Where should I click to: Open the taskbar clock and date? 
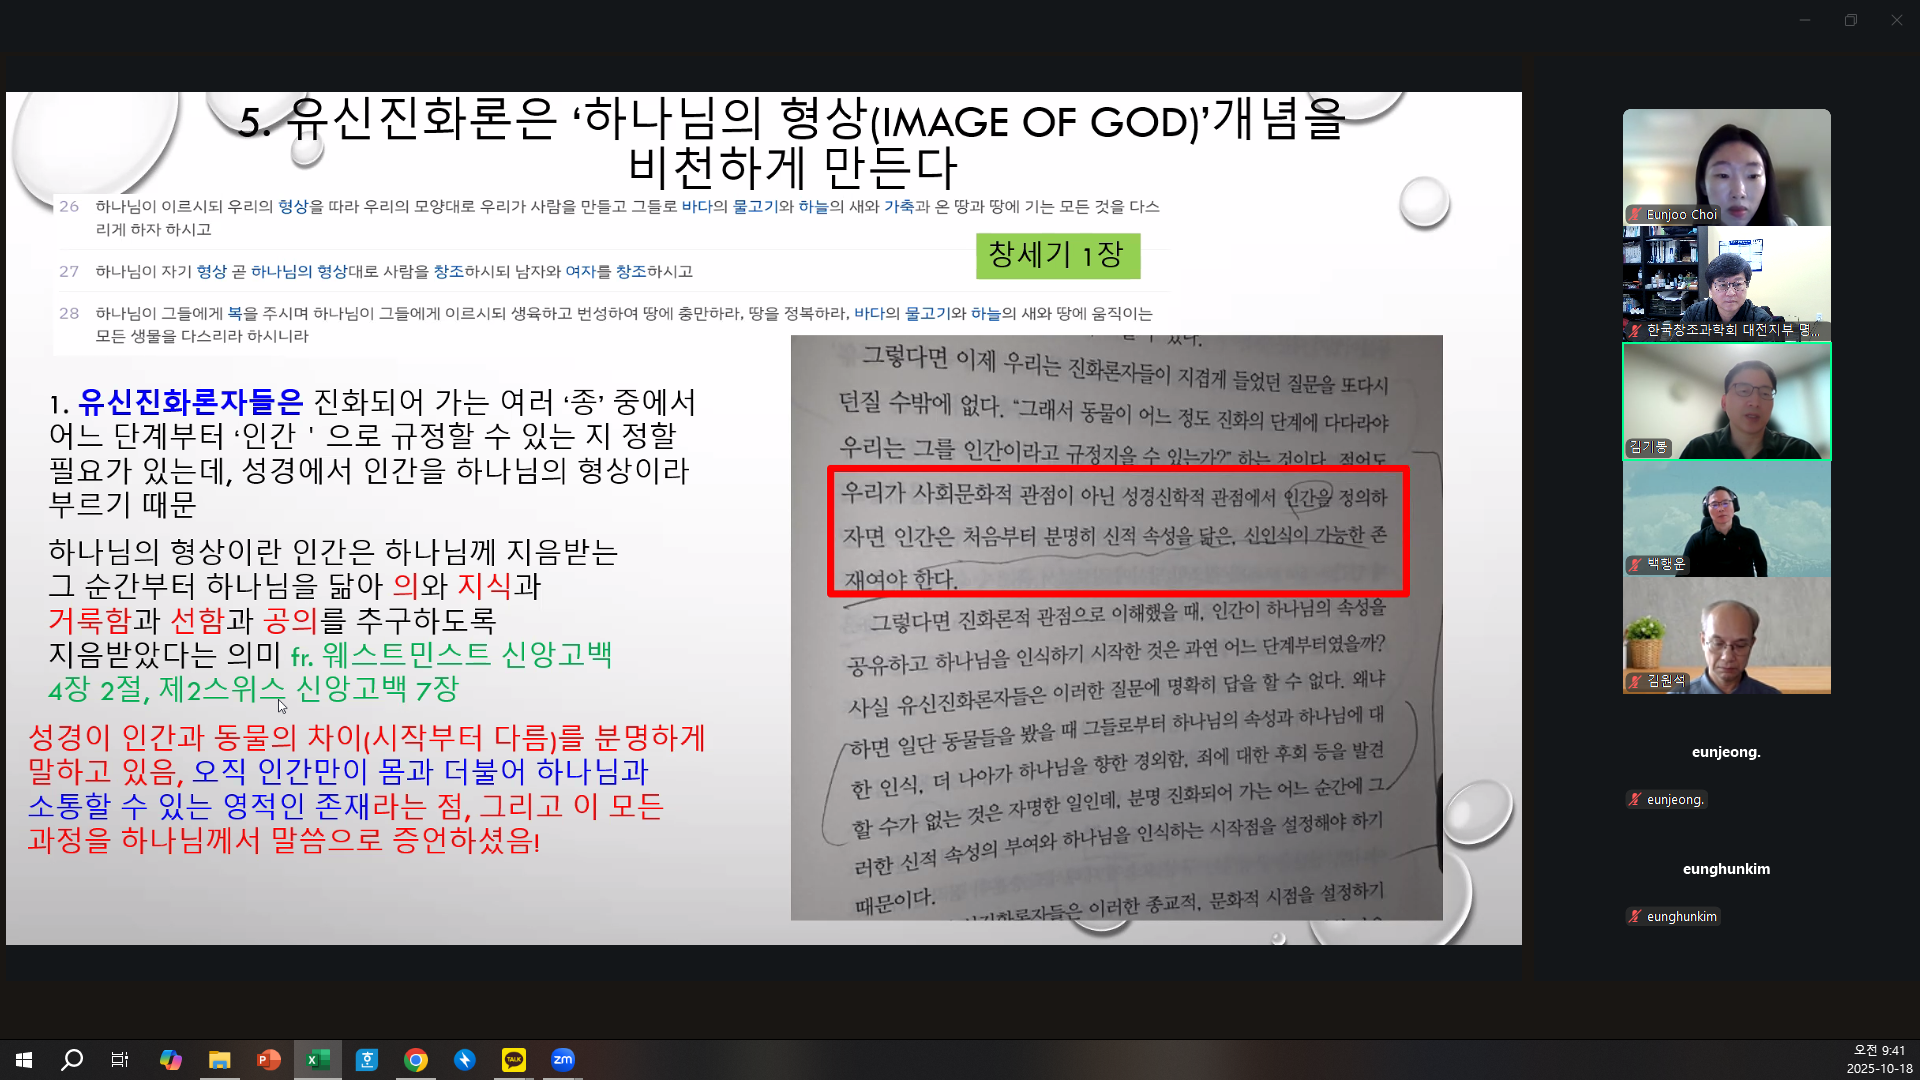point(1878,1060)
